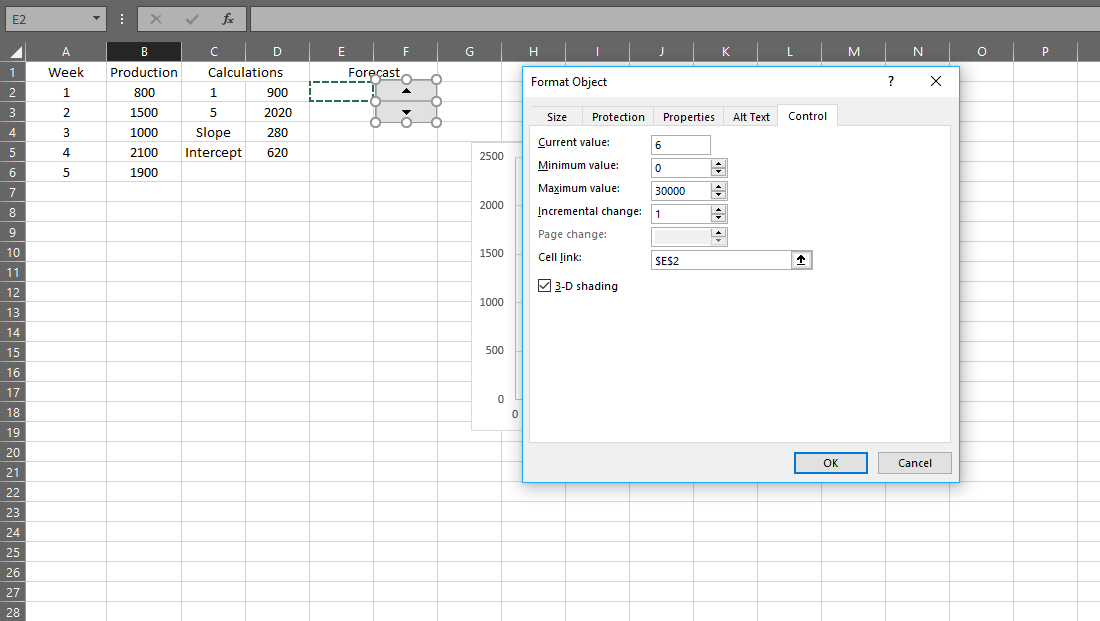The width and height of the screenshot is (1100, 621).
Task: Decrease the Maximum value stepper
Action: click(718, 195)
